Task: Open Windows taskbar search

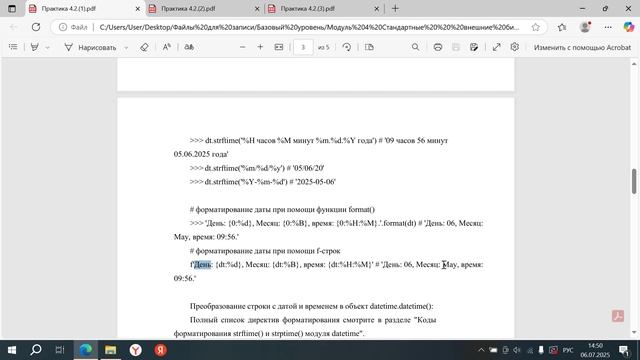Action: tap(36, 350)
